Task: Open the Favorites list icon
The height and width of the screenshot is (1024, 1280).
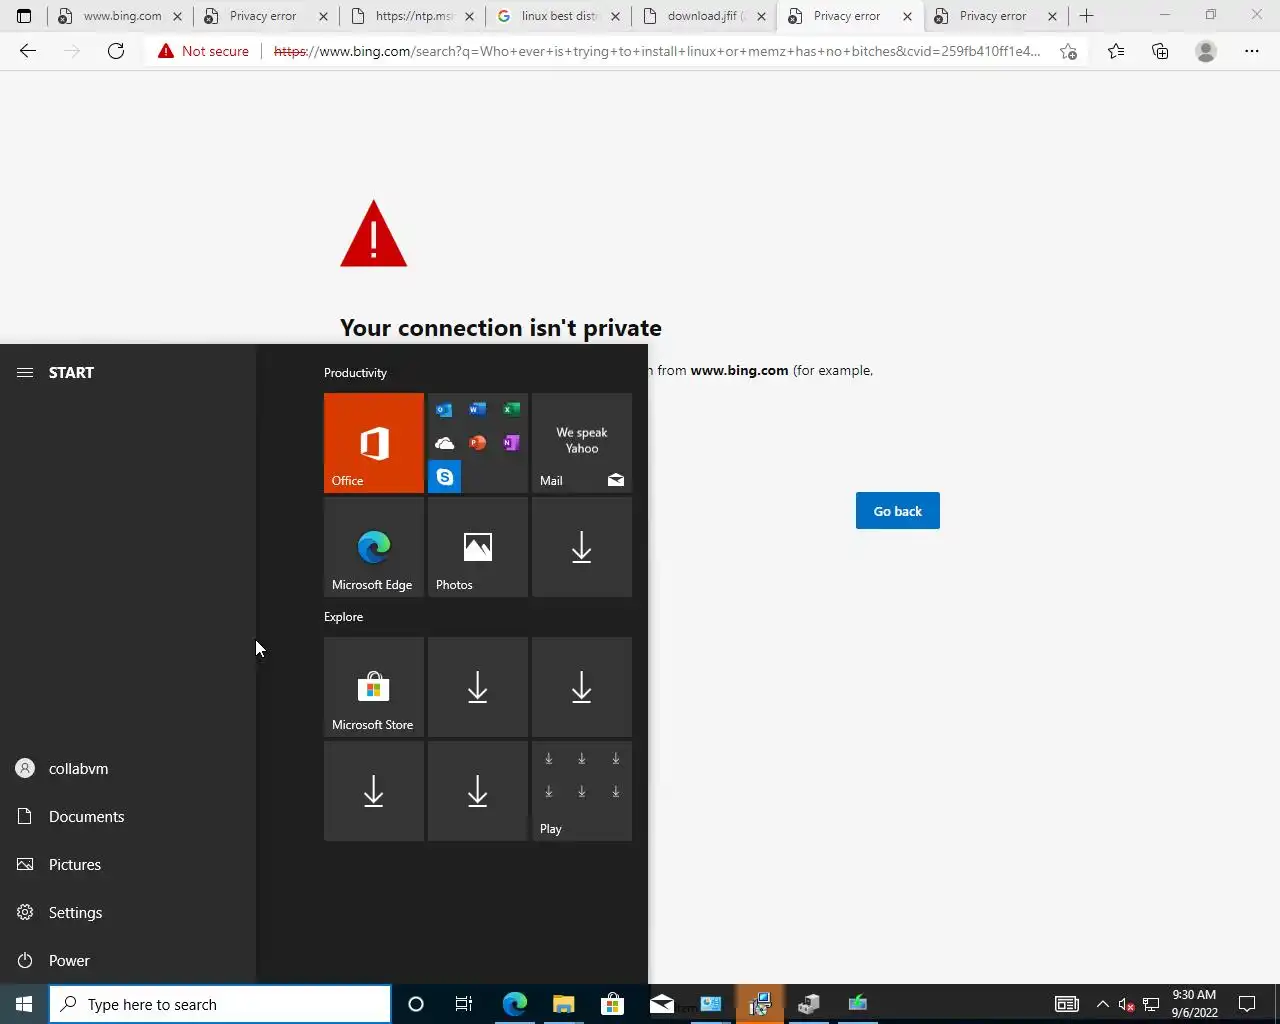Action: click(x=1116, y=51)
